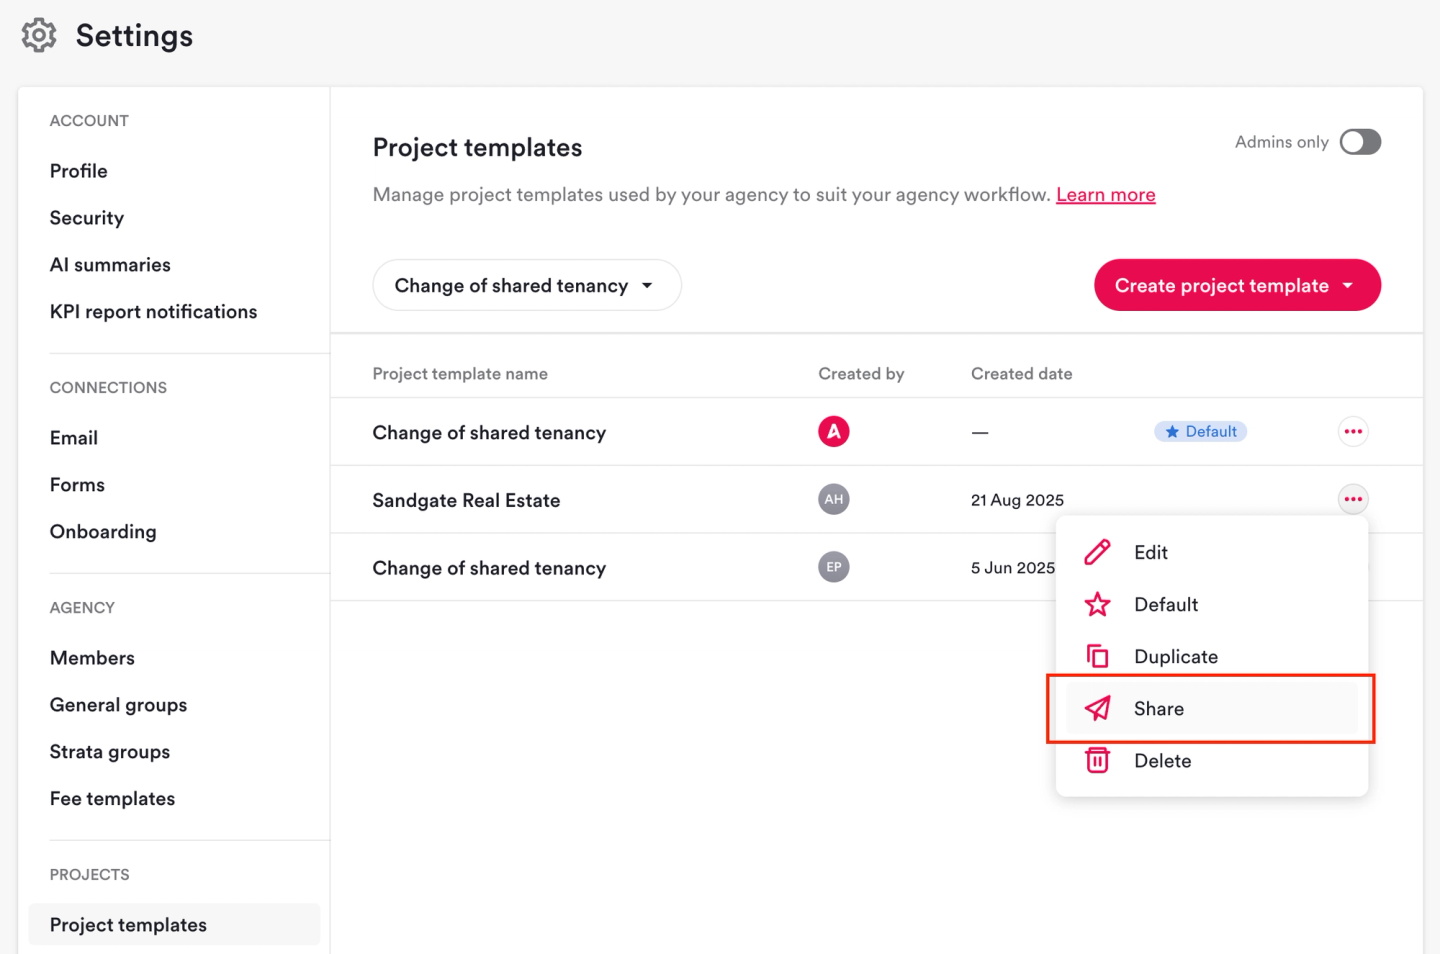Expand the Create project template button arrow

point(1348,286)
